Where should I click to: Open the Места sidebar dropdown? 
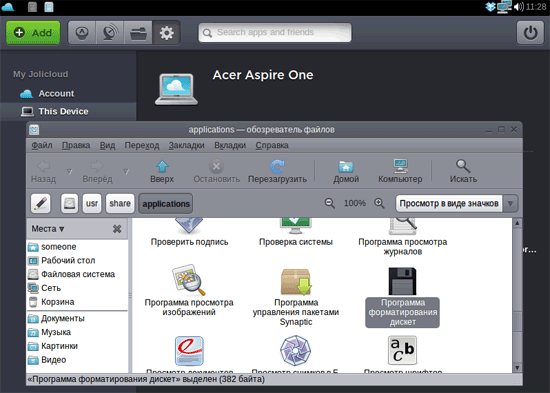[48, 229]
